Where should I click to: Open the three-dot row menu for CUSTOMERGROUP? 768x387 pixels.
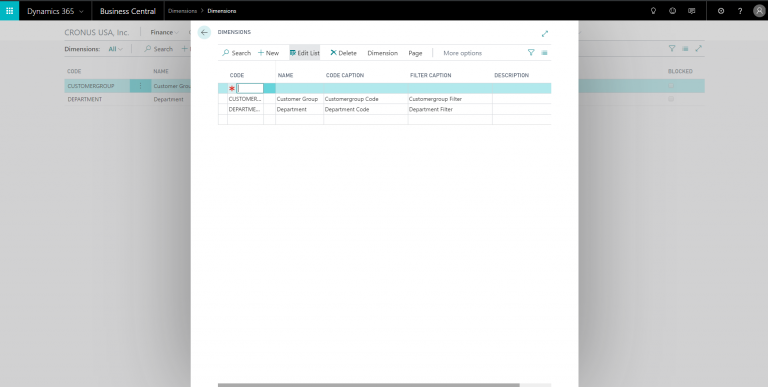[141, 86]
